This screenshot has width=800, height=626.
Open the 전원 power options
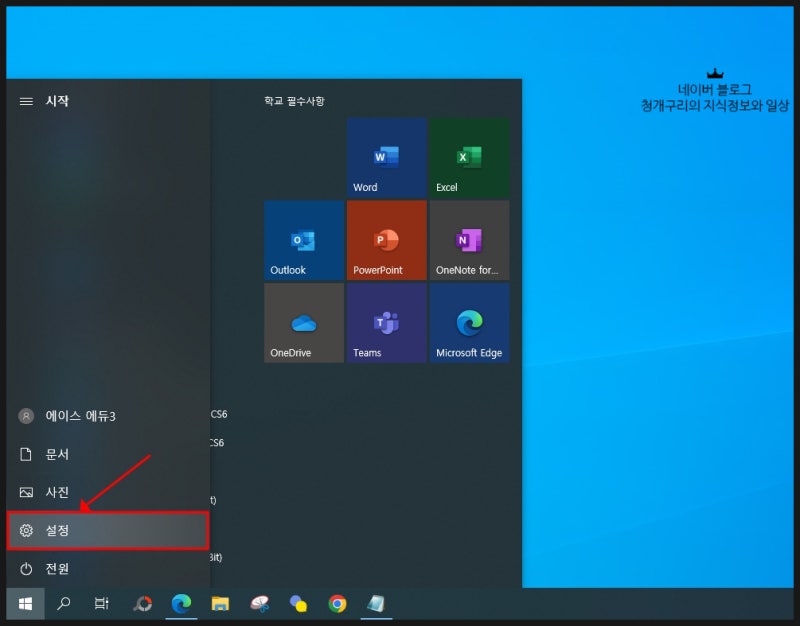[108, 568]
